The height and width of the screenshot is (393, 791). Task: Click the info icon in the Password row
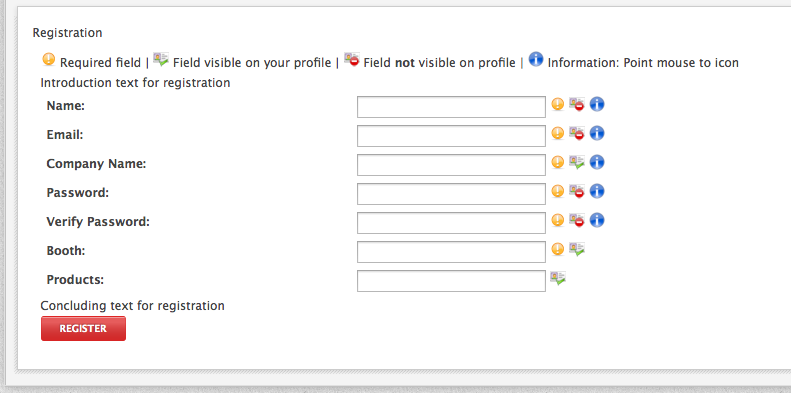point(597,191)
